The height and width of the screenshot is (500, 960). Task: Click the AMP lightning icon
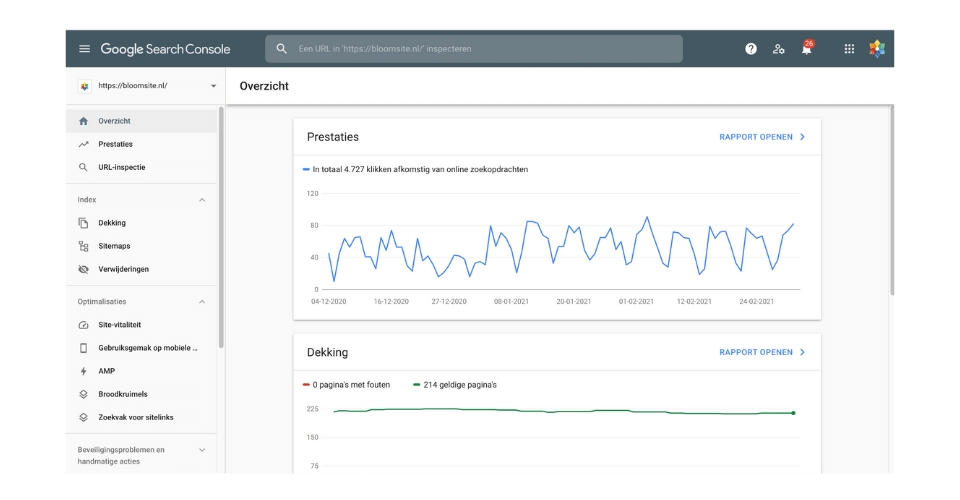(x=83, y=371)
